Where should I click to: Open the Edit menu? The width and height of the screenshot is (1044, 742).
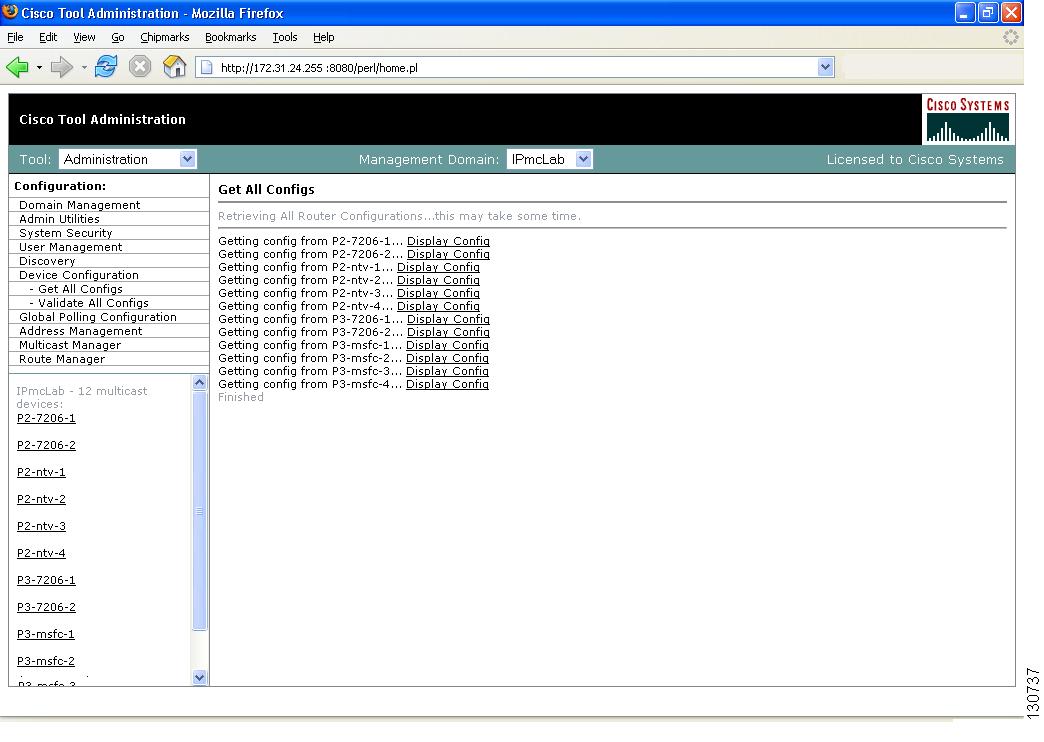[x=48, y=37]
